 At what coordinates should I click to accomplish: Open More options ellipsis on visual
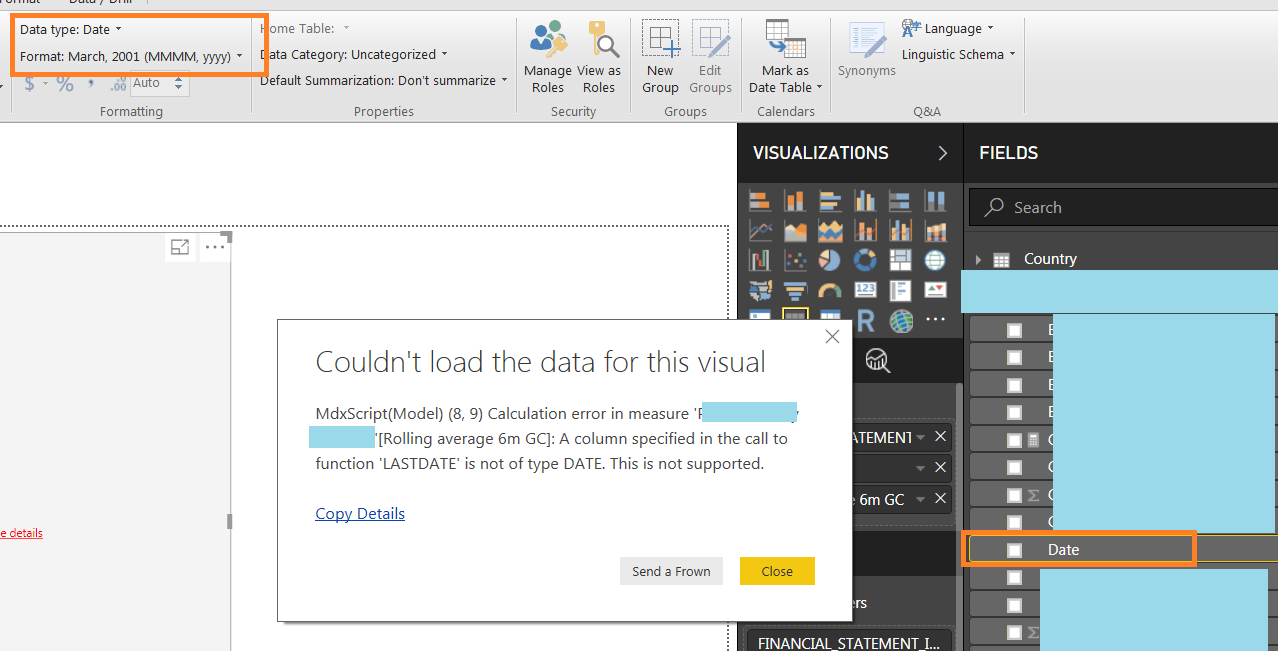215,247
